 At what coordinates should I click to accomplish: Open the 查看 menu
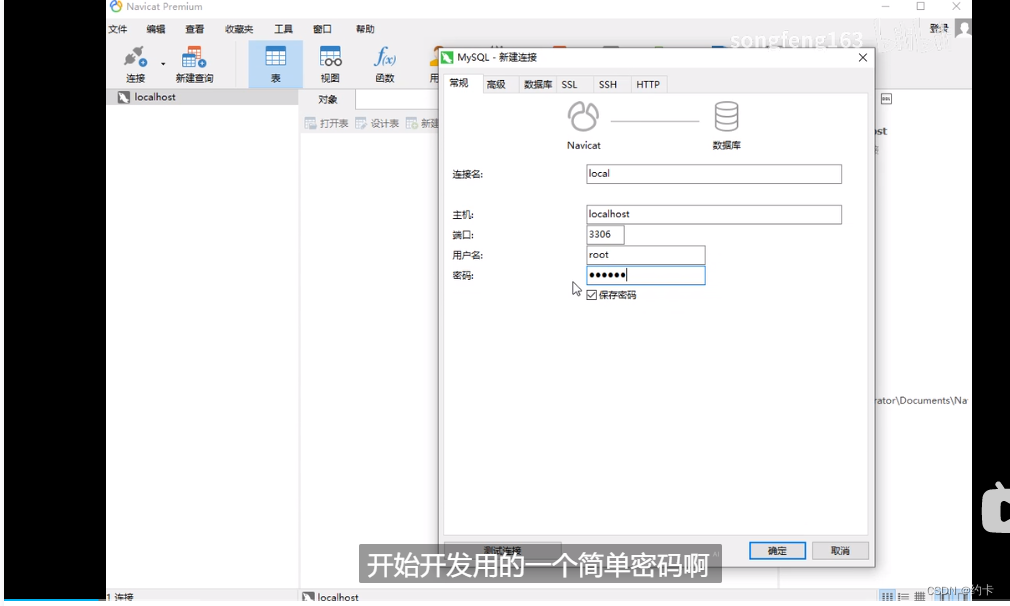point(195,29)
